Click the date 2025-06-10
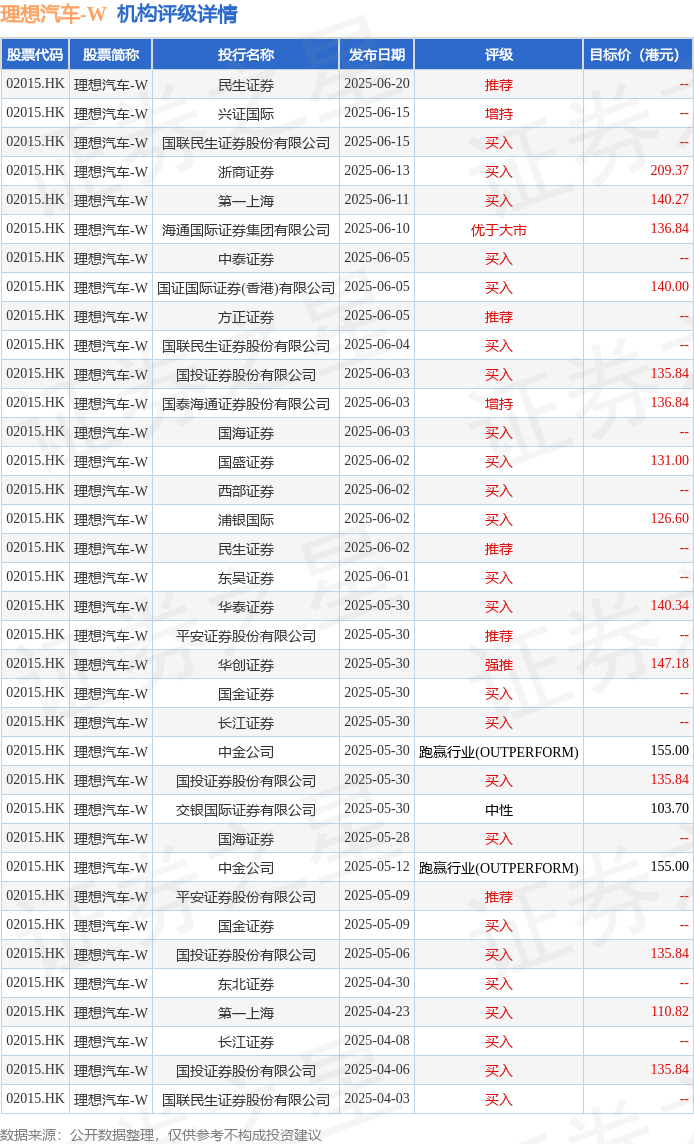This screenshot has width=694, height=1144. [377, 228]
